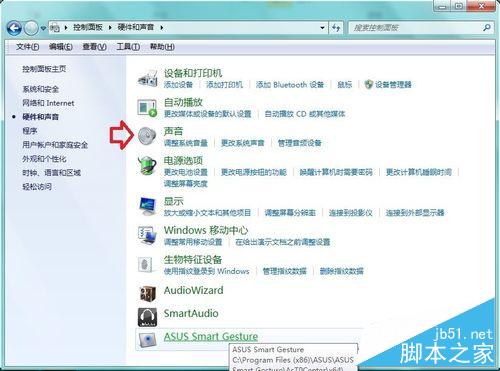Click 控制面板 in the address breadcrumb
This screenshot has height=371, width=500.
[x=88, y=27]
